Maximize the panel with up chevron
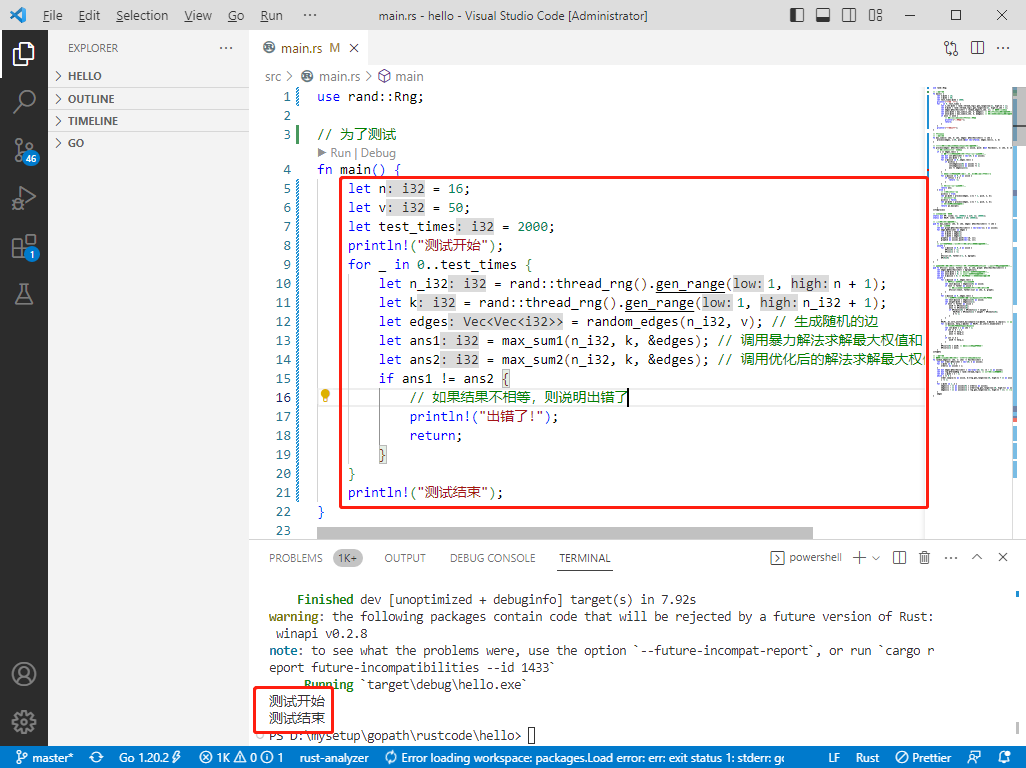 976,557
